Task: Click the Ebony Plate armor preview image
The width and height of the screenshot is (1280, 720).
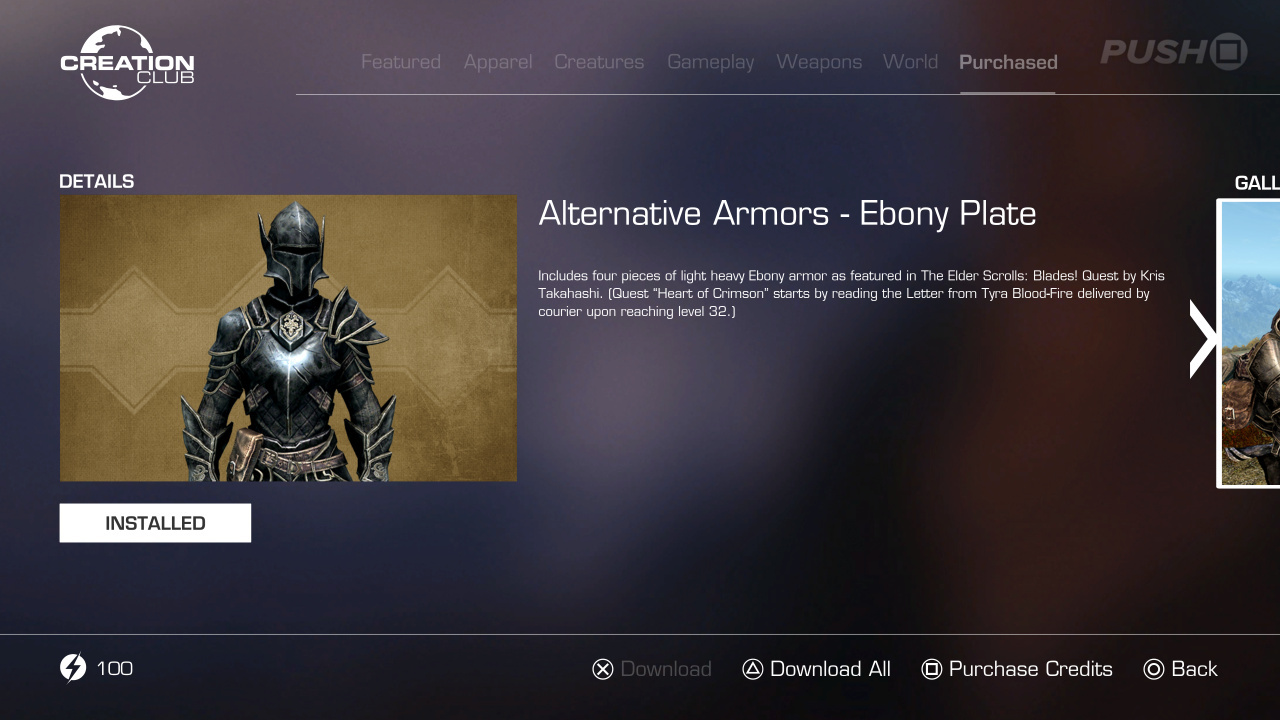Action: [289, 339]
